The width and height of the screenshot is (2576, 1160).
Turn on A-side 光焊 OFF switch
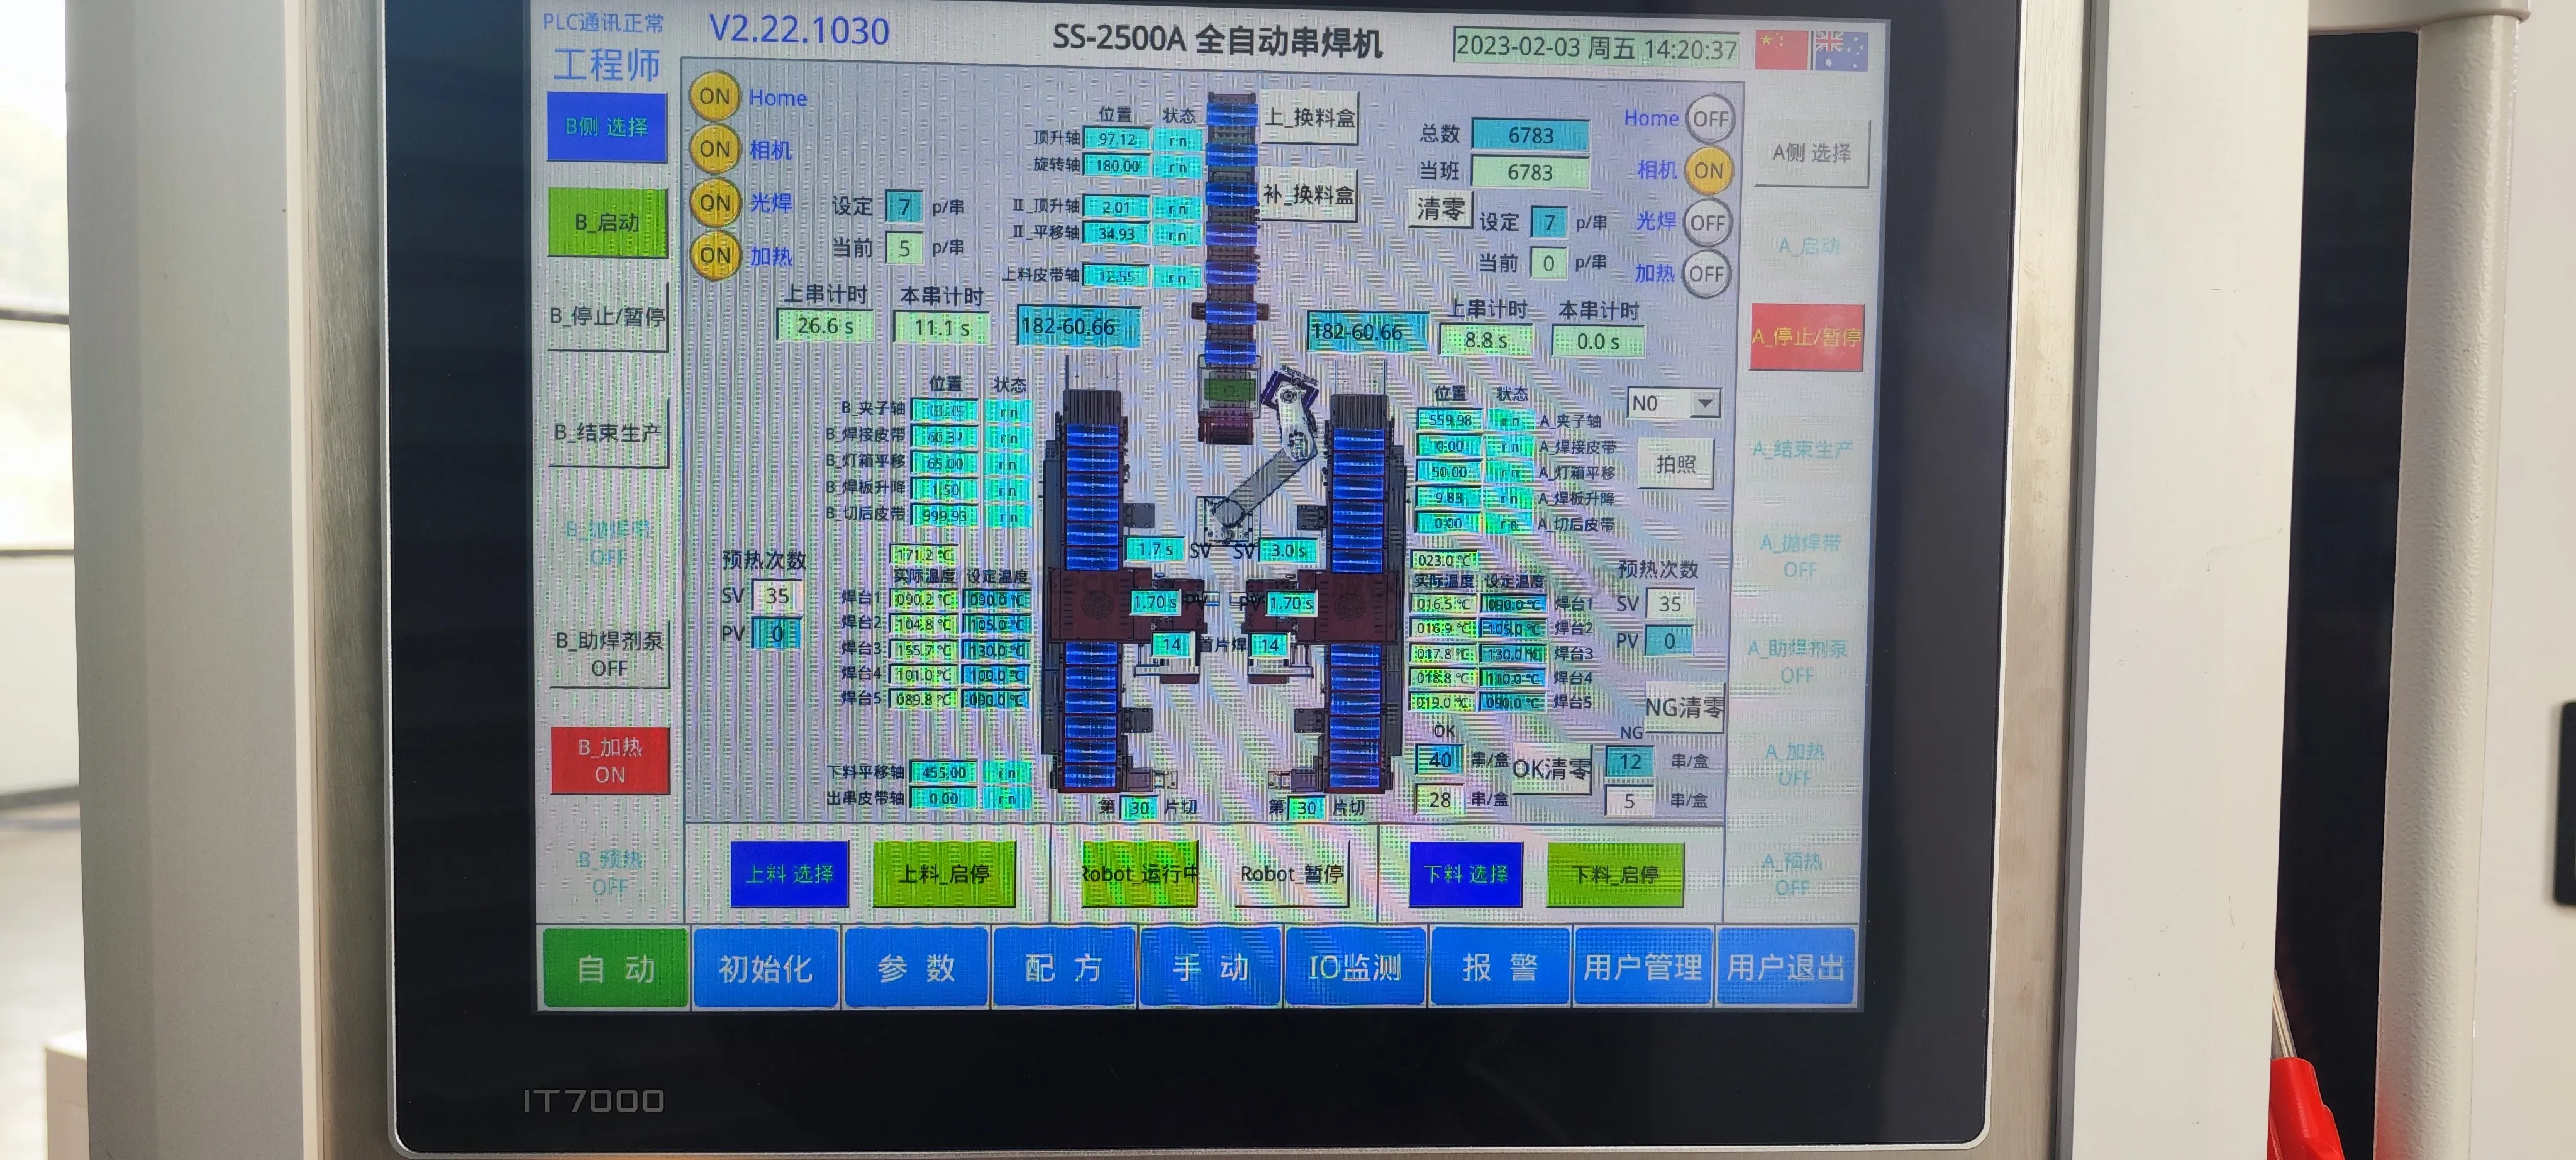pyautogui.click(x=1707, y=223)
